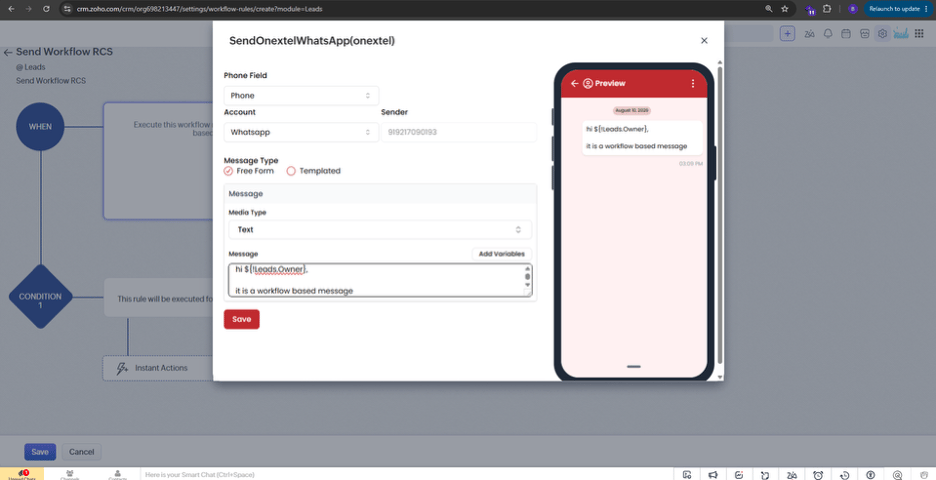The height and width of the screenshot is (480, 936).
Task: Click the Cancel button of the workflow page
Action: pyautogui.click(x=82, y=452)
